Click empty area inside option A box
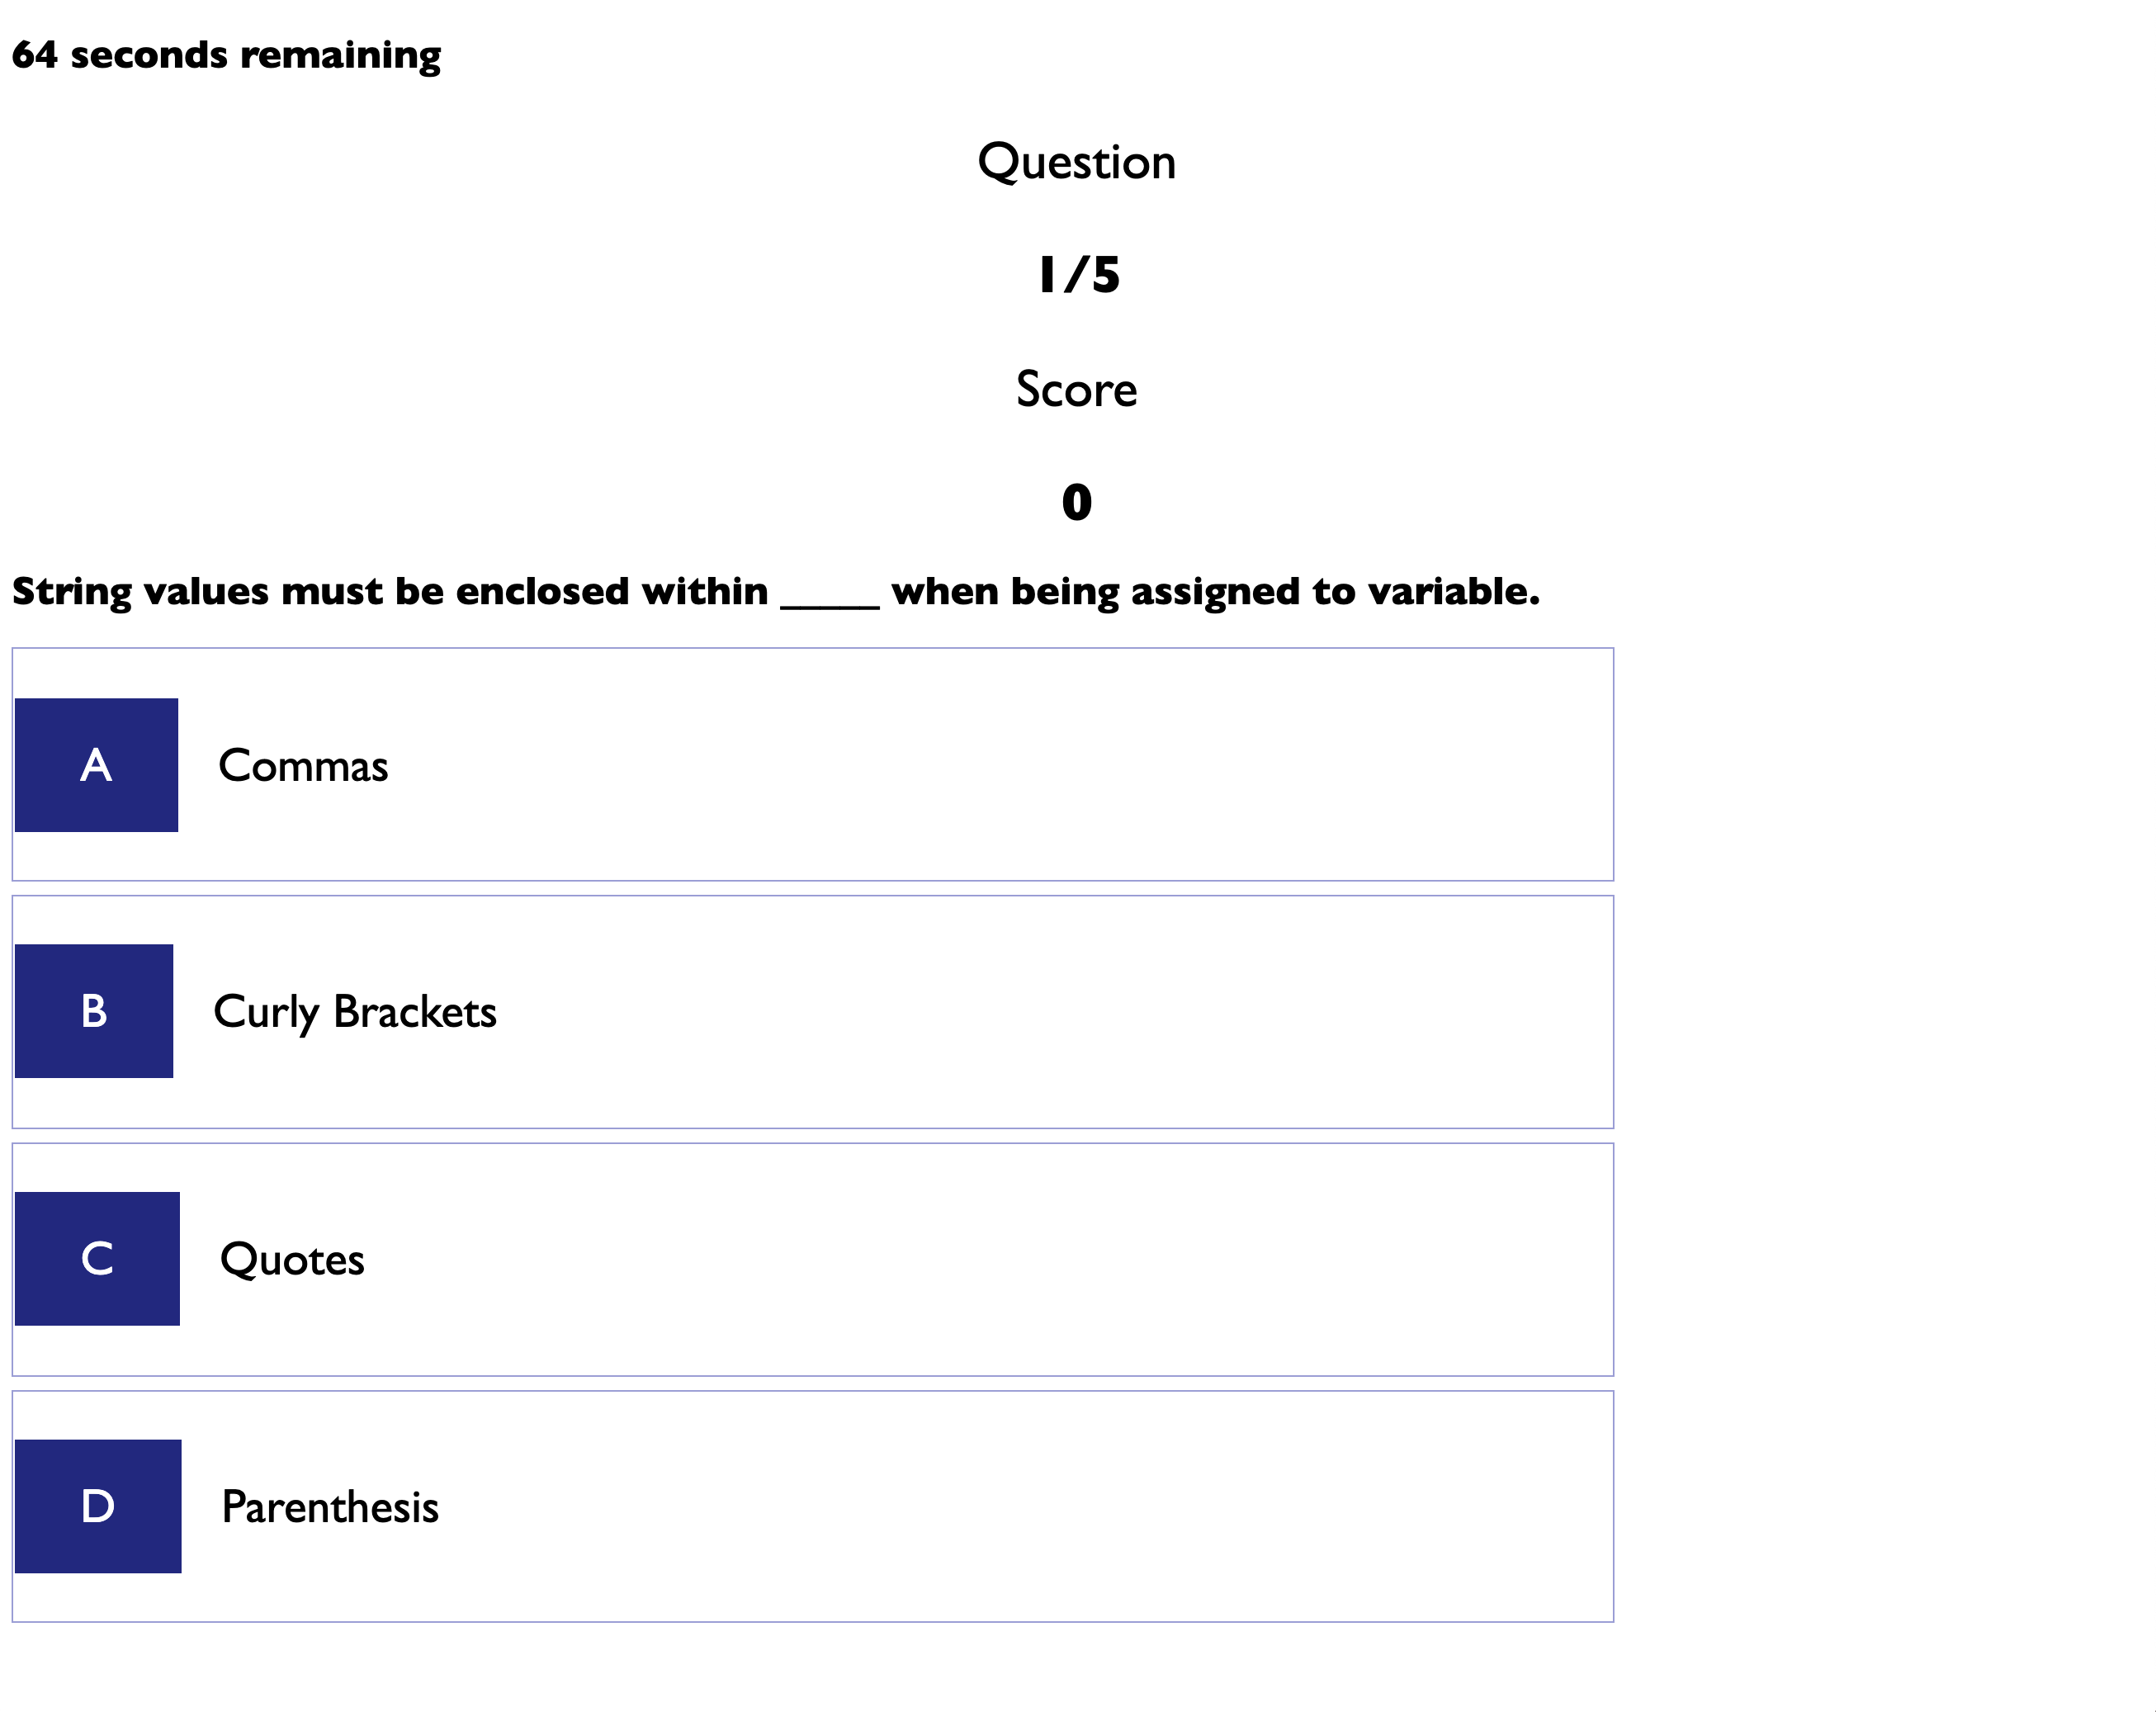This screenshot has width=2156, height=1712. [x=1000, y=765]
